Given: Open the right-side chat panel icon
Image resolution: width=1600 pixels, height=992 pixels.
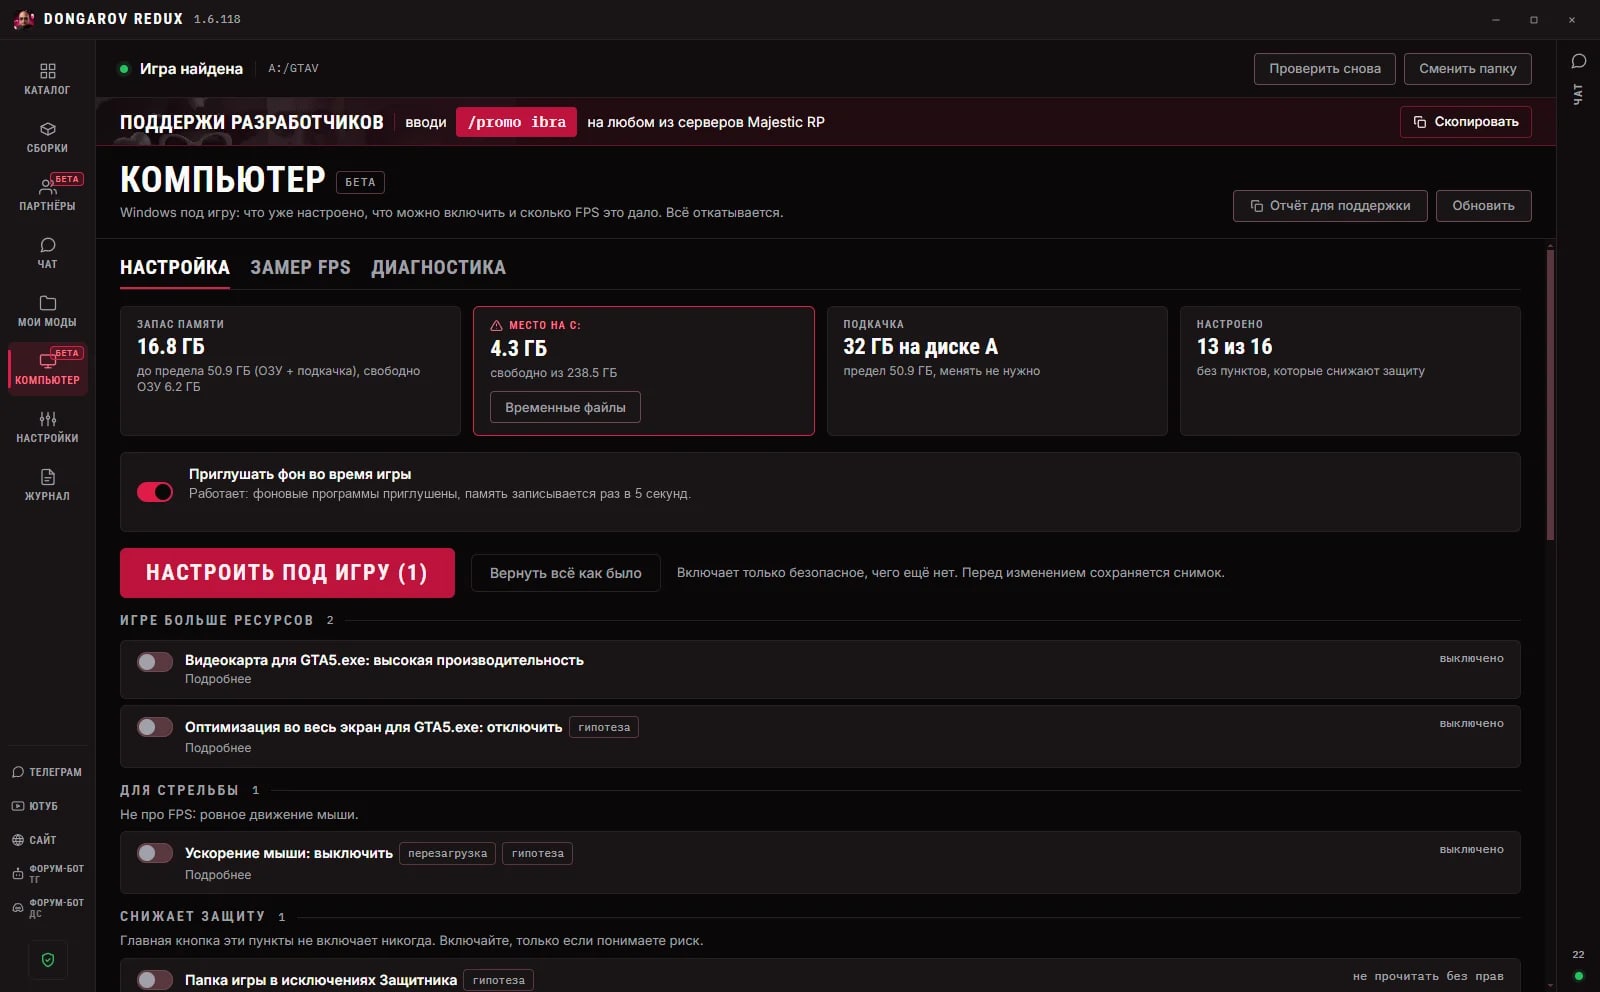Looking at the screenshot, I should point(1579,62).
